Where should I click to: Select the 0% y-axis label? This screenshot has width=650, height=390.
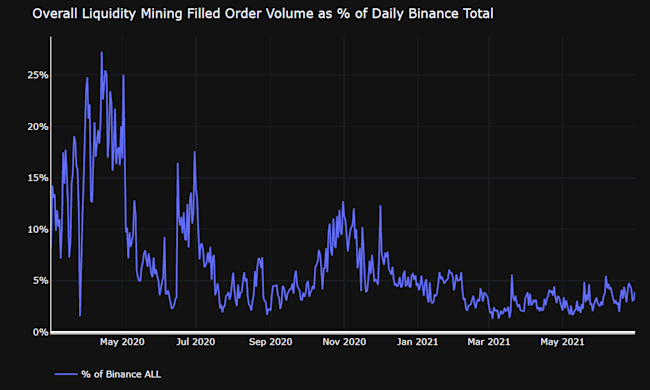(40, 332)
